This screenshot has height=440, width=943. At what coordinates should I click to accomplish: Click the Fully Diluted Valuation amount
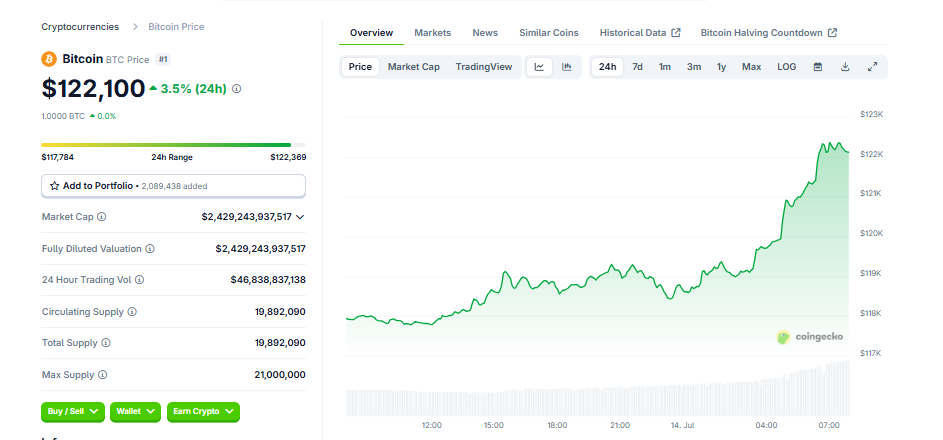[x=260, y=248]
